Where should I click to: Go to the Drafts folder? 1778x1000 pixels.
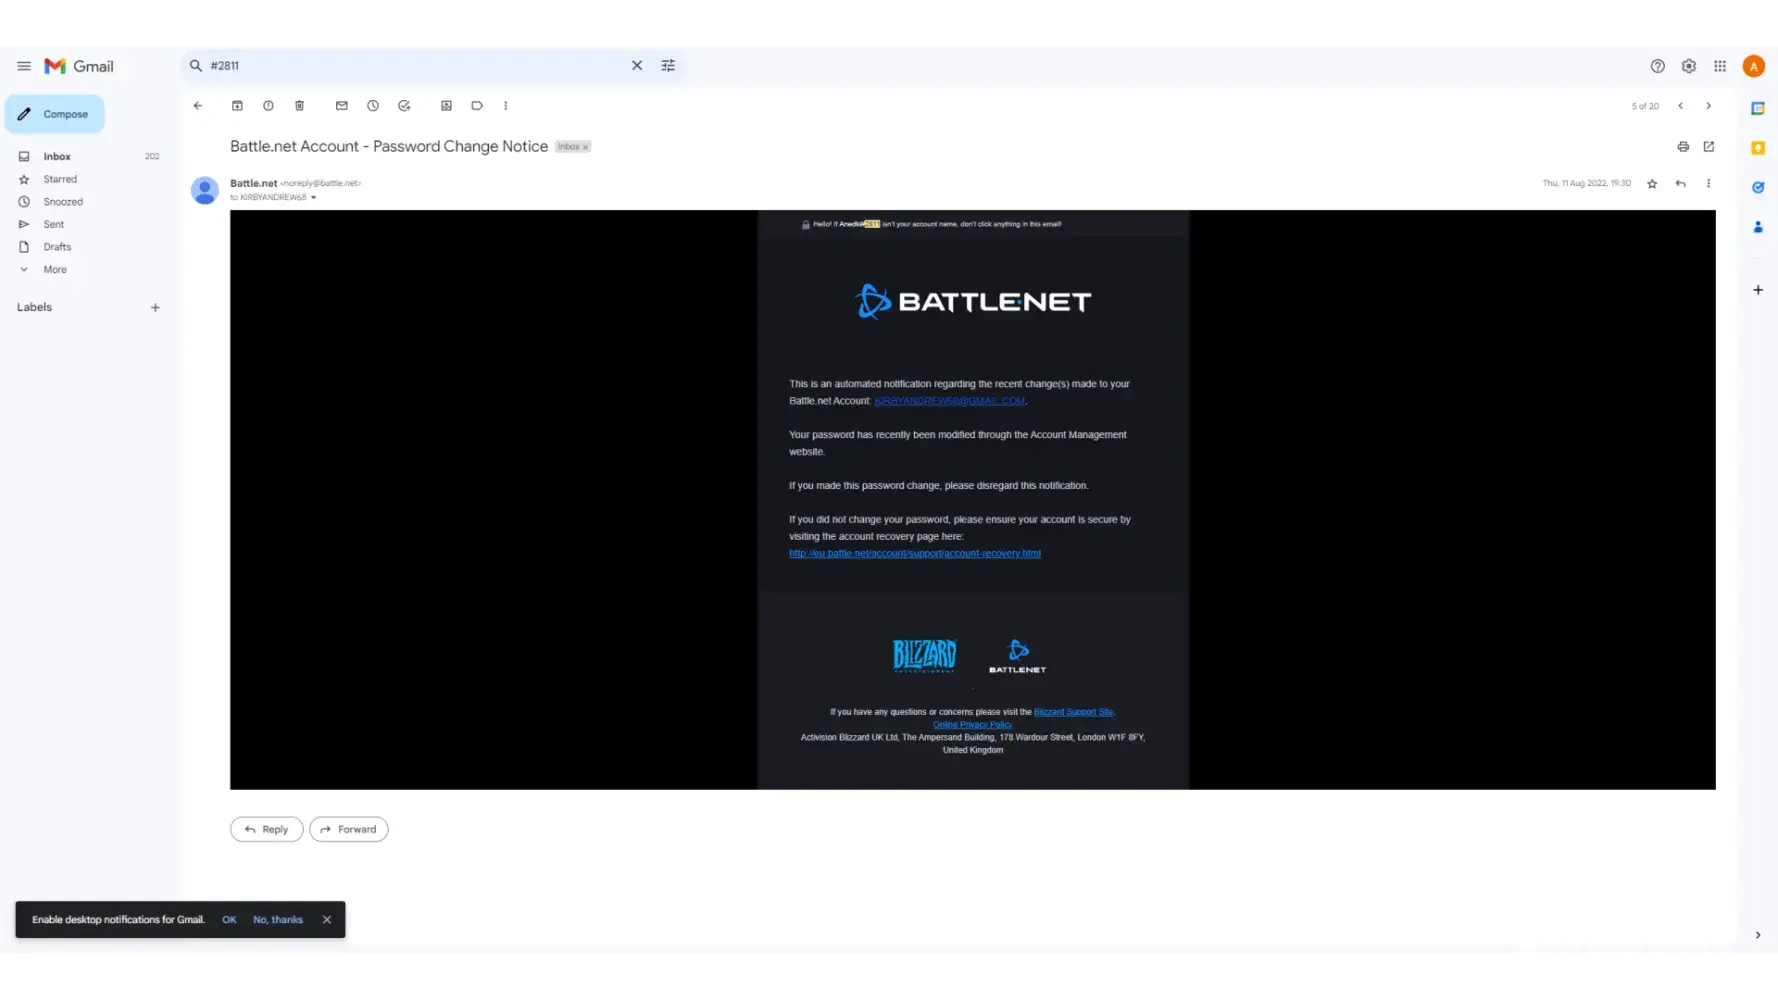pyautogui.click(x=57, y=247)
